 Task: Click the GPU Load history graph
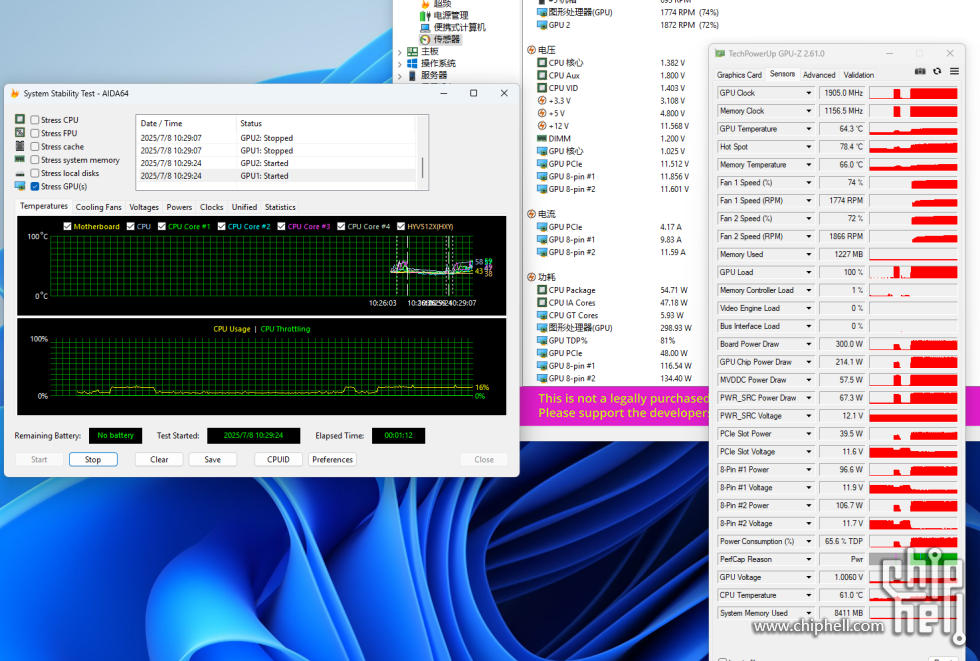(913, 272)
